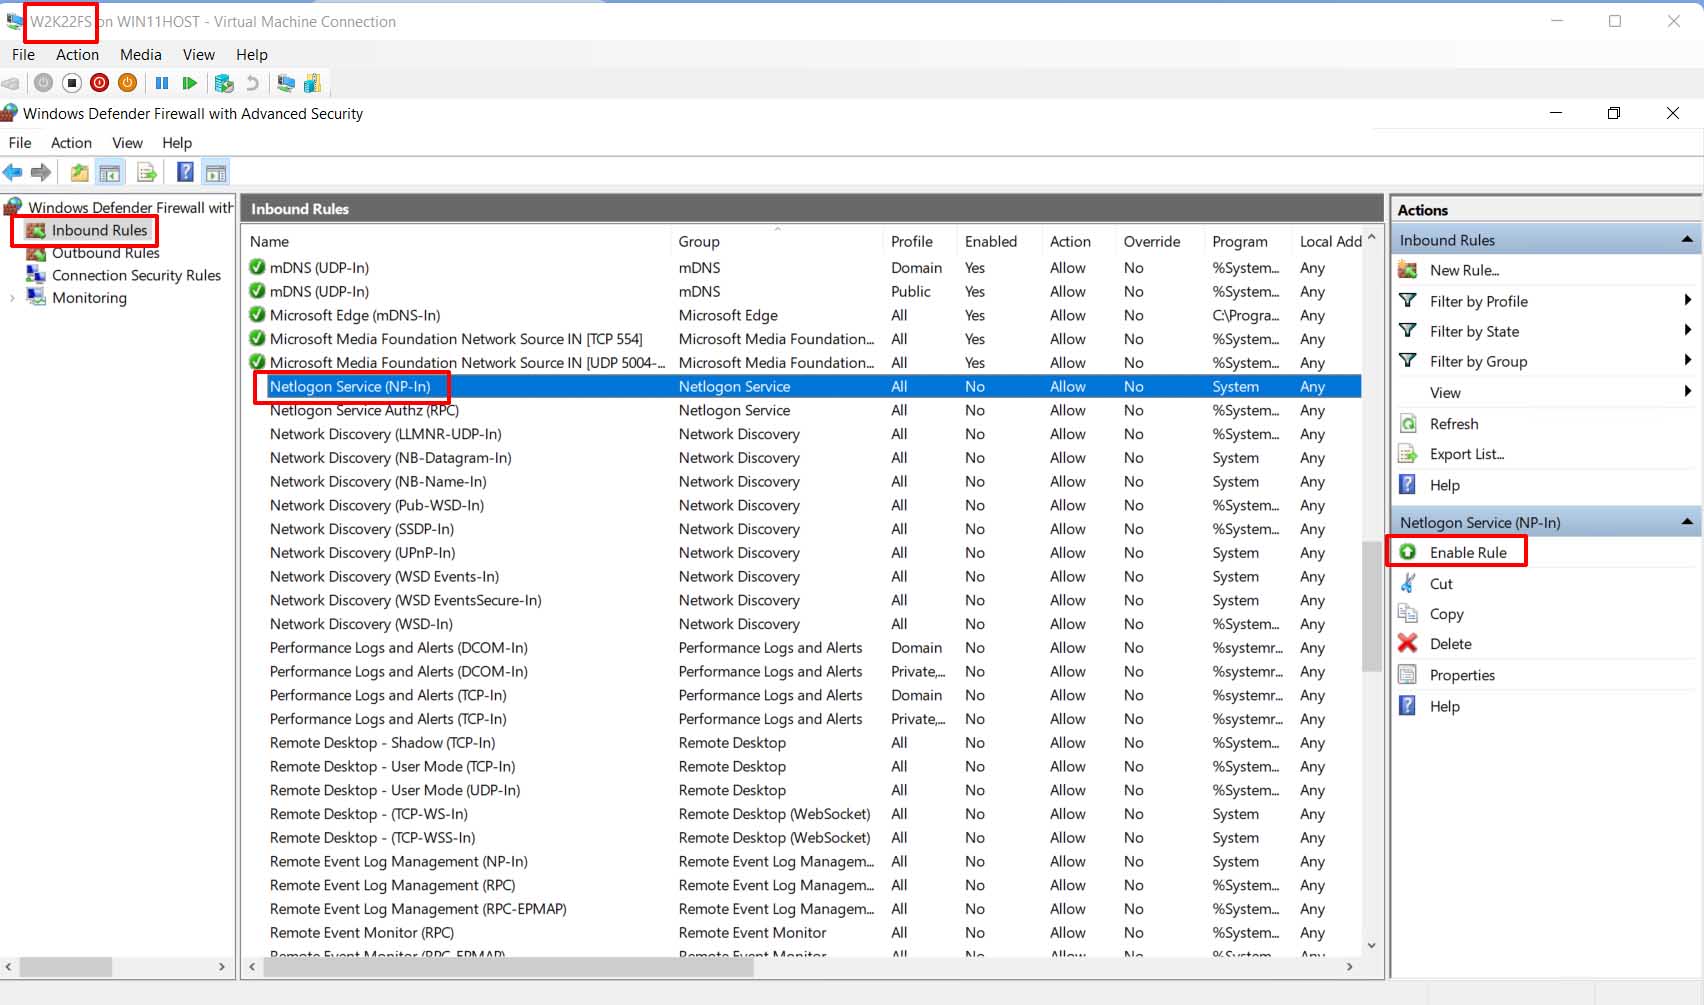Delete the selected Netlogon rule
The image size is (1704, 1005).
1451,644
